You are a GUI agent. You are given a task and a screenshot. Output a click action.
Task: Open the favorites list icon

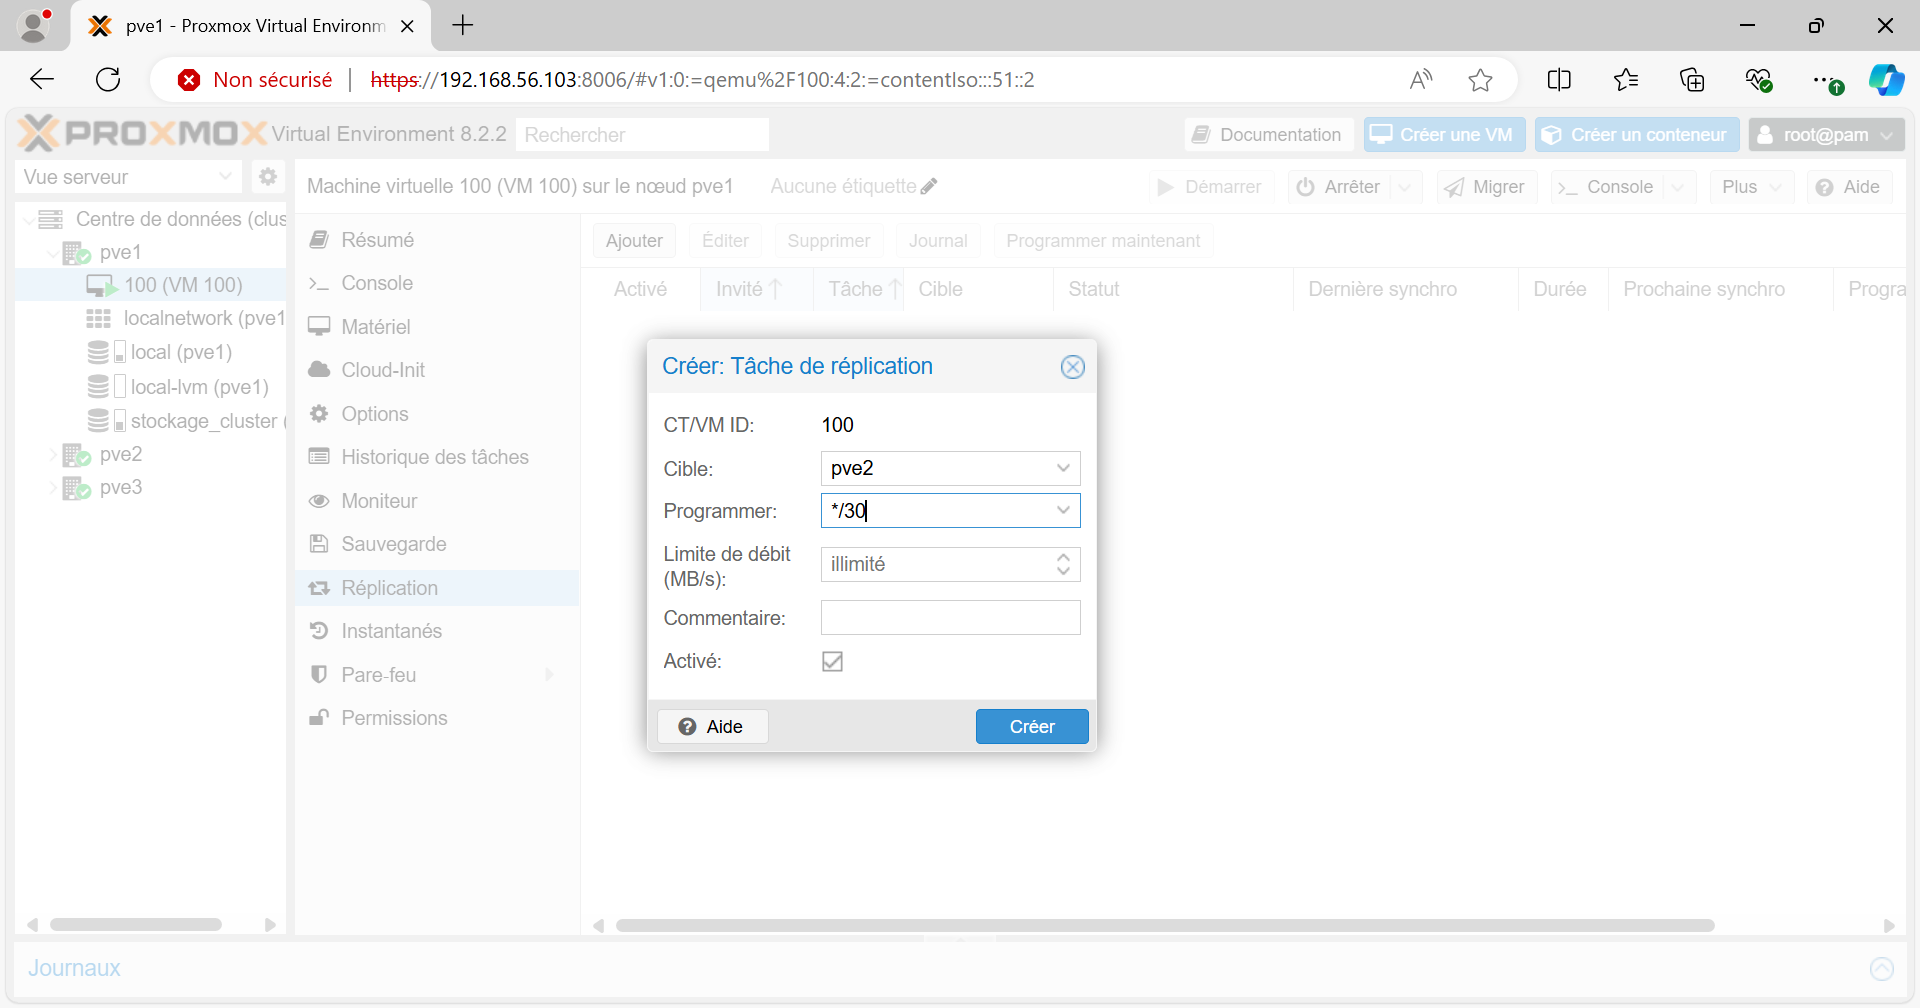tap(1626, 80)
